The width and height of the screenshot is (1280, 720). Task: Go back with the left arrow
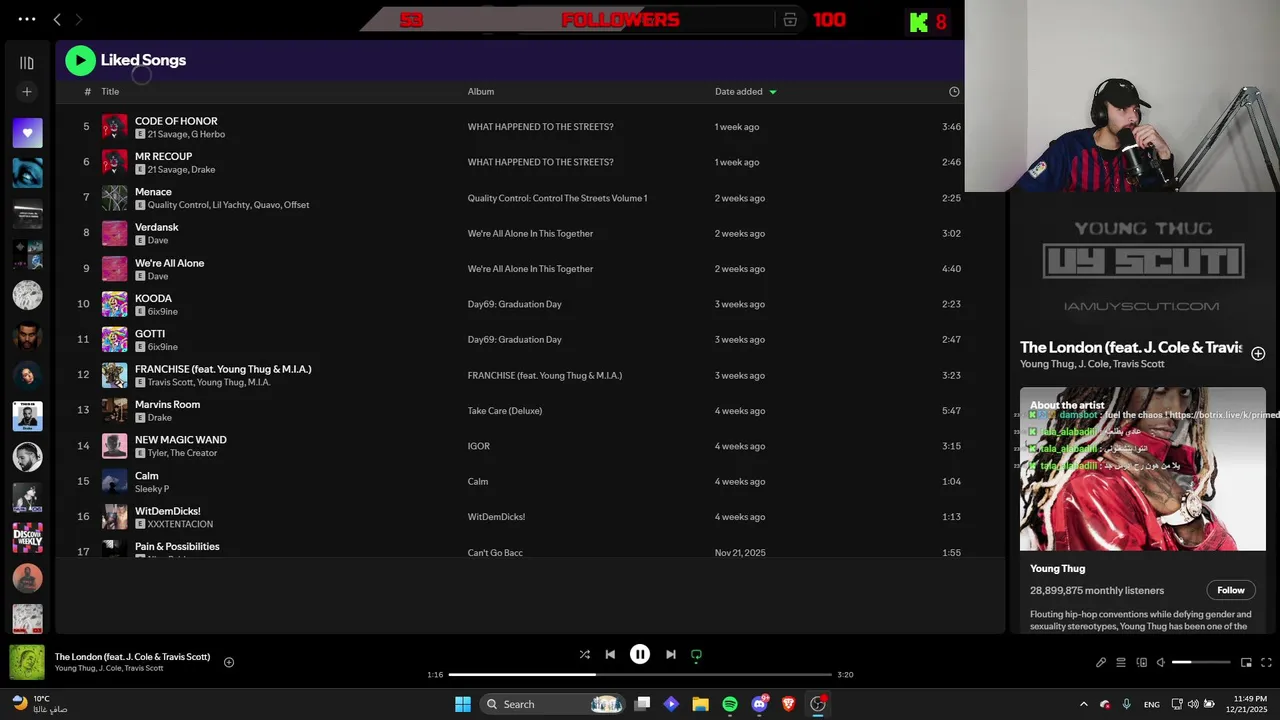[57, 19]
